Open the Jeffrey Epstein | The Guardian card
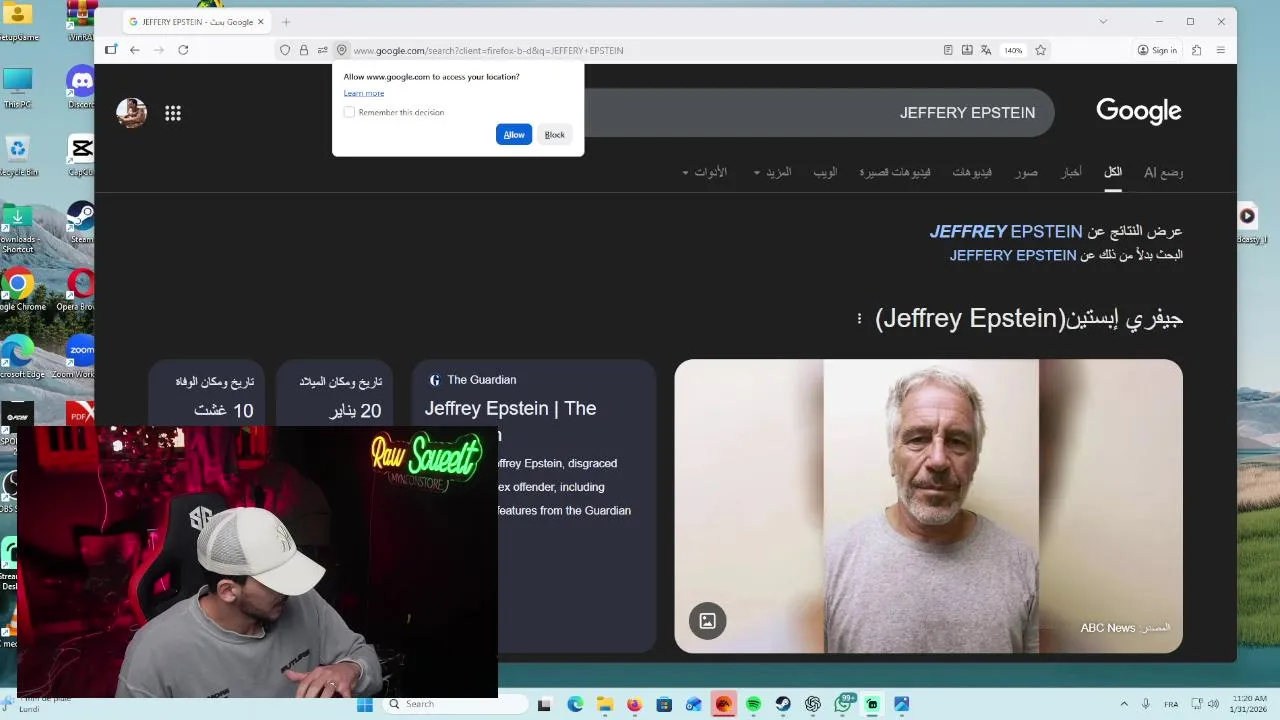Image resolution: width=1280 pixels, height=720 pixels. [x=534, y=505]
